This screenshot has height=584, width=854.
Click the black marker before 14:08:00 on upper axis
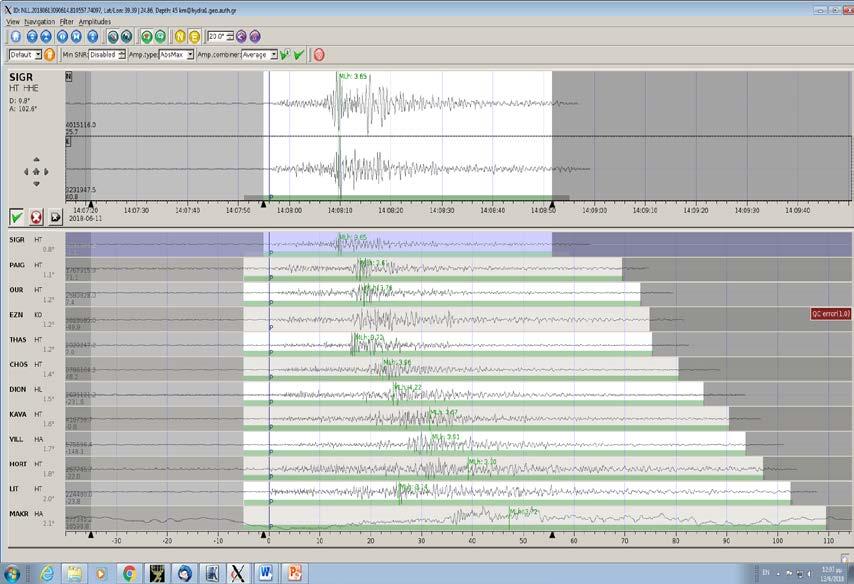tap(264, 204)
